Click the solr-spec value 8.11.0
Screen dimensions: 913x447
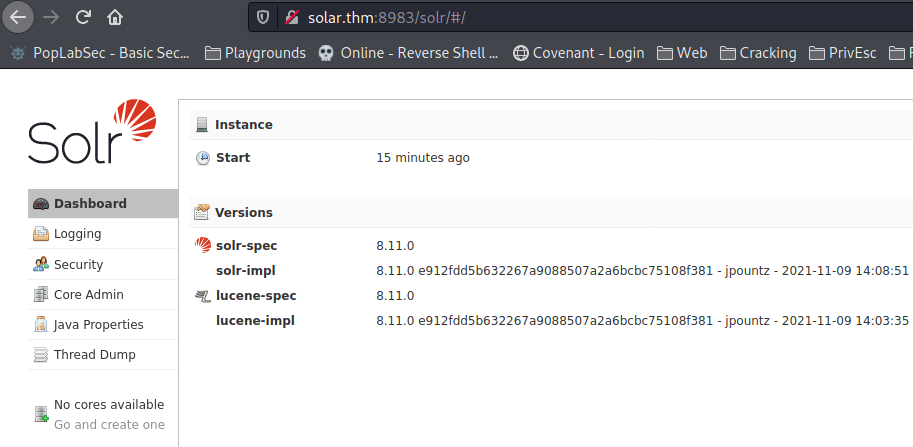click(395, 246)
